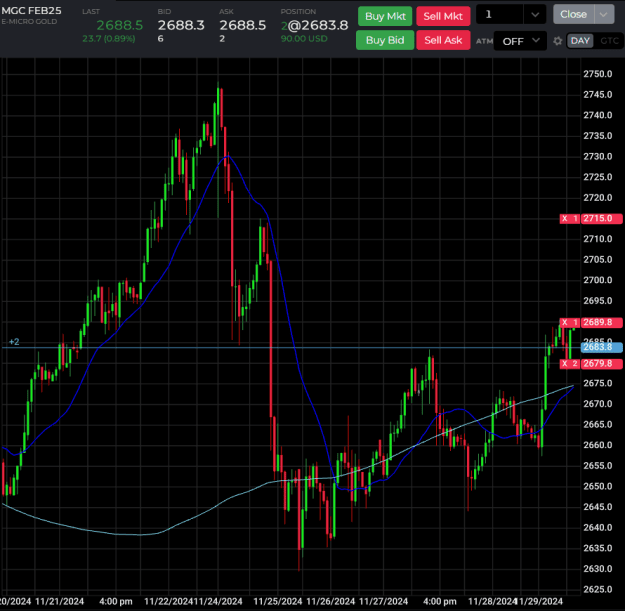Click the 2700.0 price axis label
The height and width of the screenshot is (611, 625).
597,280
